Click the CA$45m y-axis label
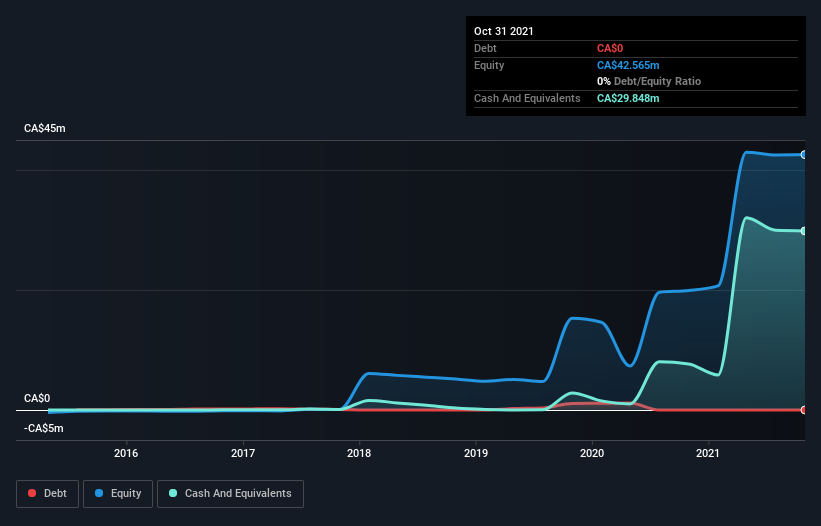This screenshot has width=821, height=526. point(45,128)
